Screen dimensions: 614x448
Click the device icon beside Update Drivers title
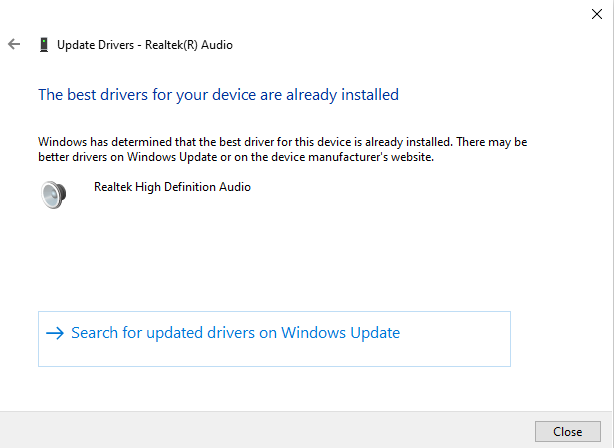pyautogui.click(x=43, y=45)
